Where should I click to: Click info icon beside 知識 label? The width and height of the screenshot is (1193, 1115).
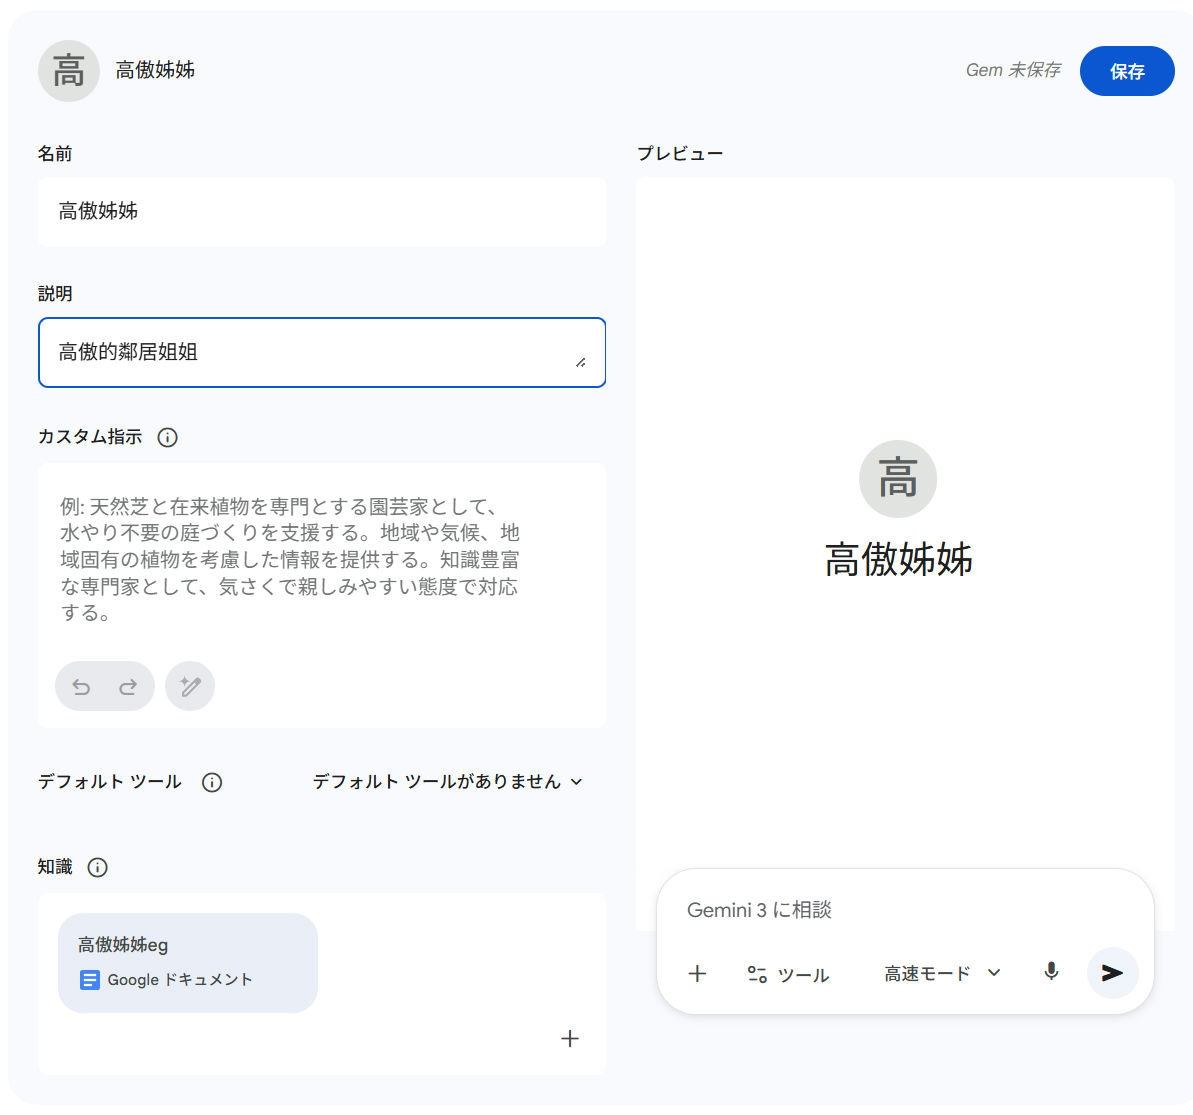(97, 867)
